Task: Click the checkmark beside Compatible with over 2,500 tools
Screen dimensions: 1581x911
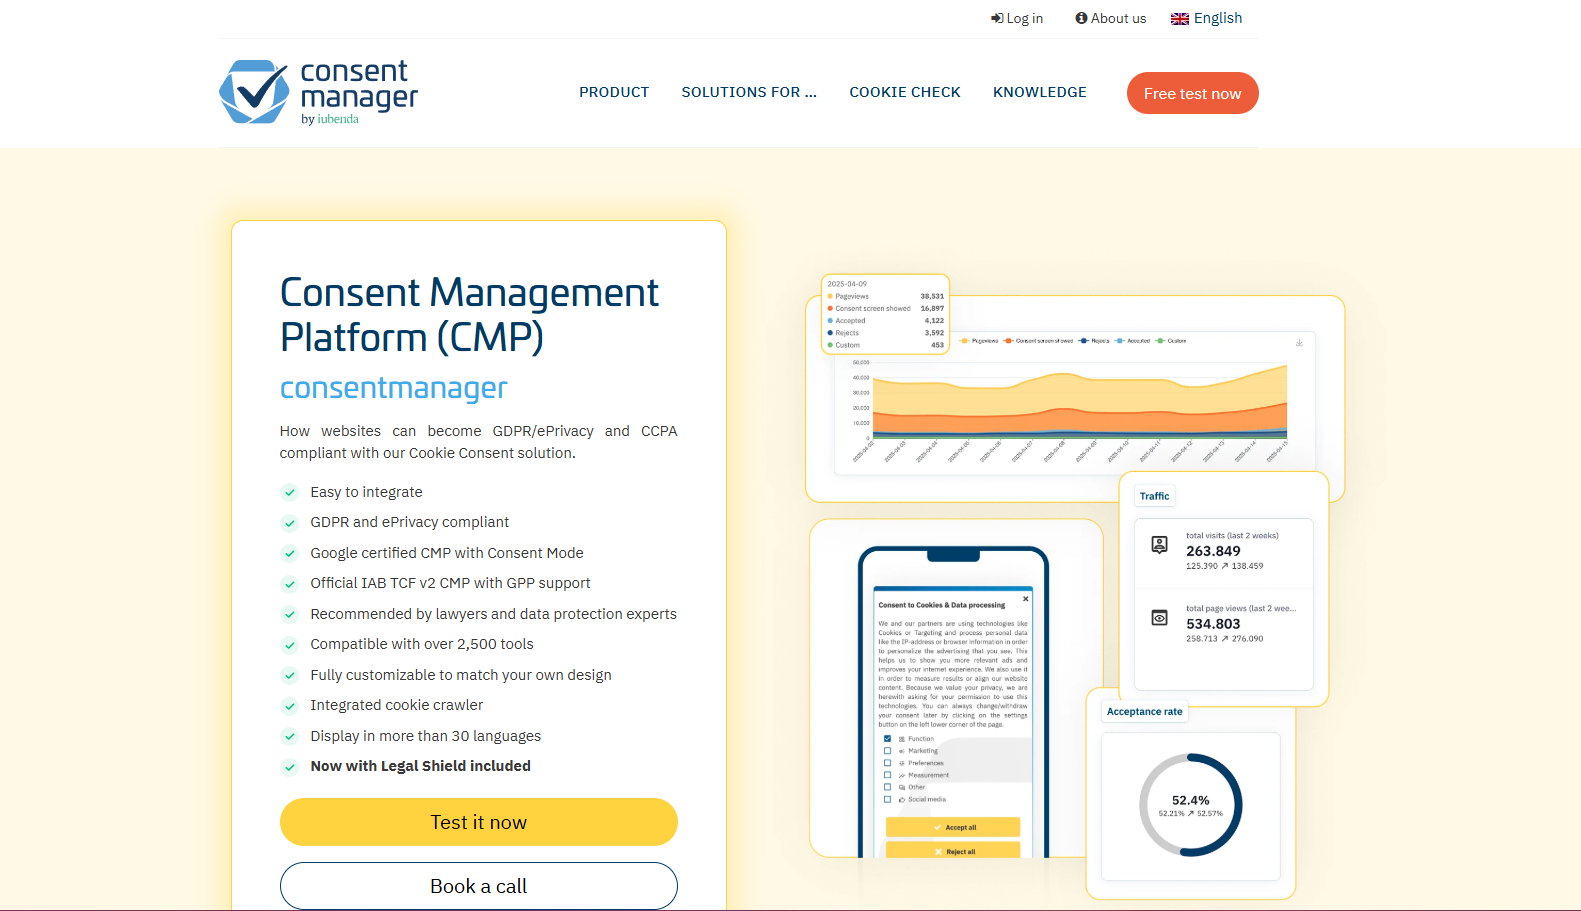Action: click(x=290, y=645)
